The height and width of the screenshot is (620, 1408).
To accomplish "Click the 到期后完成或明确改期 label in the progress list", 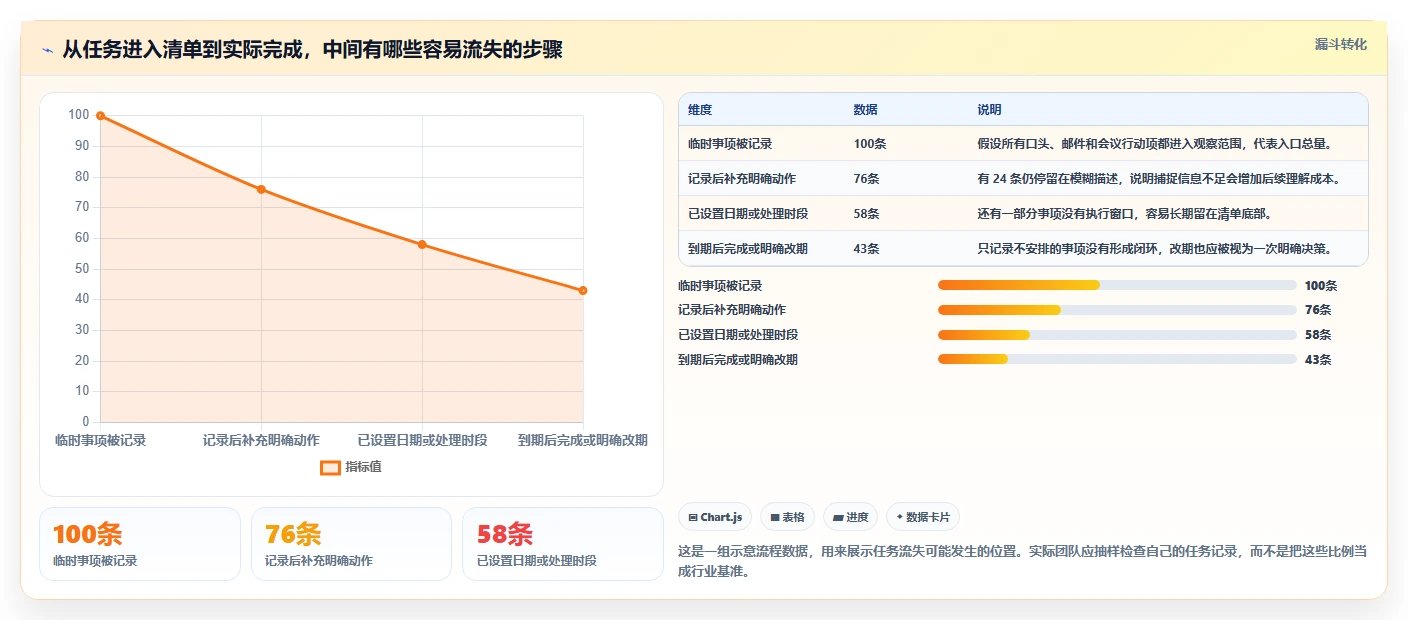I will pyautogui.click(x=738, y=360).
